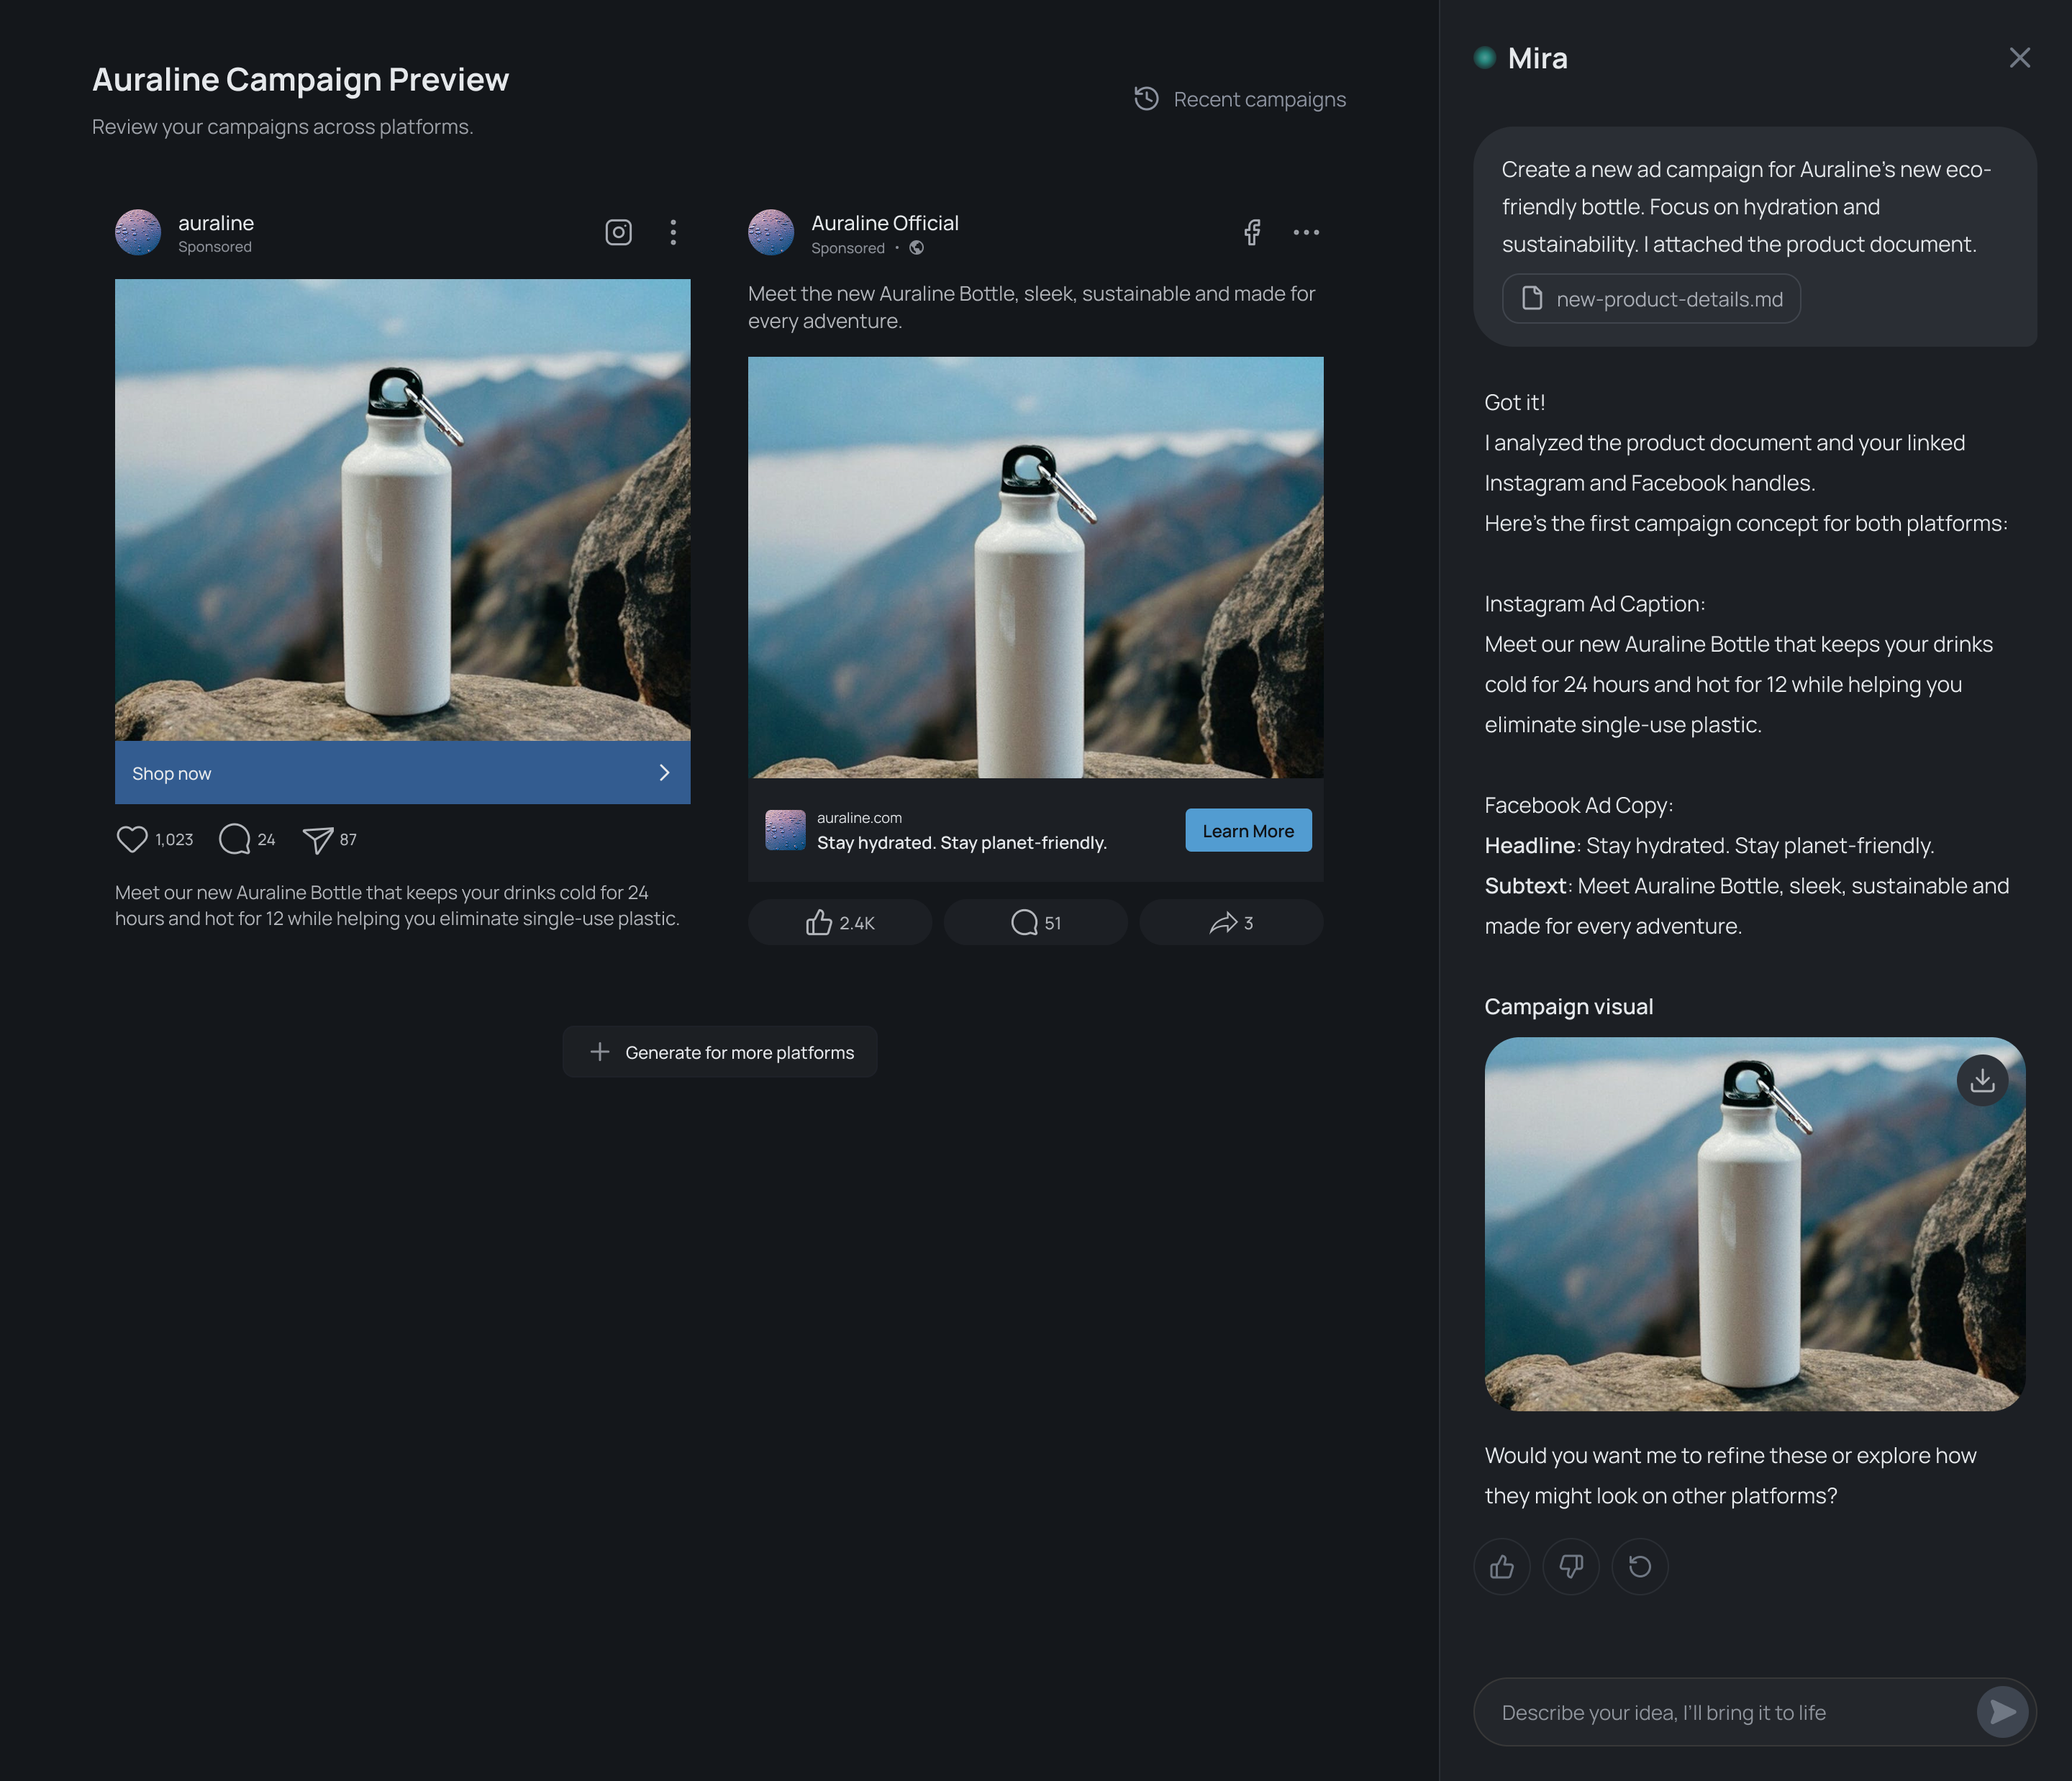Give the Mira response a thumbs down

[x=1571, y=1567]
